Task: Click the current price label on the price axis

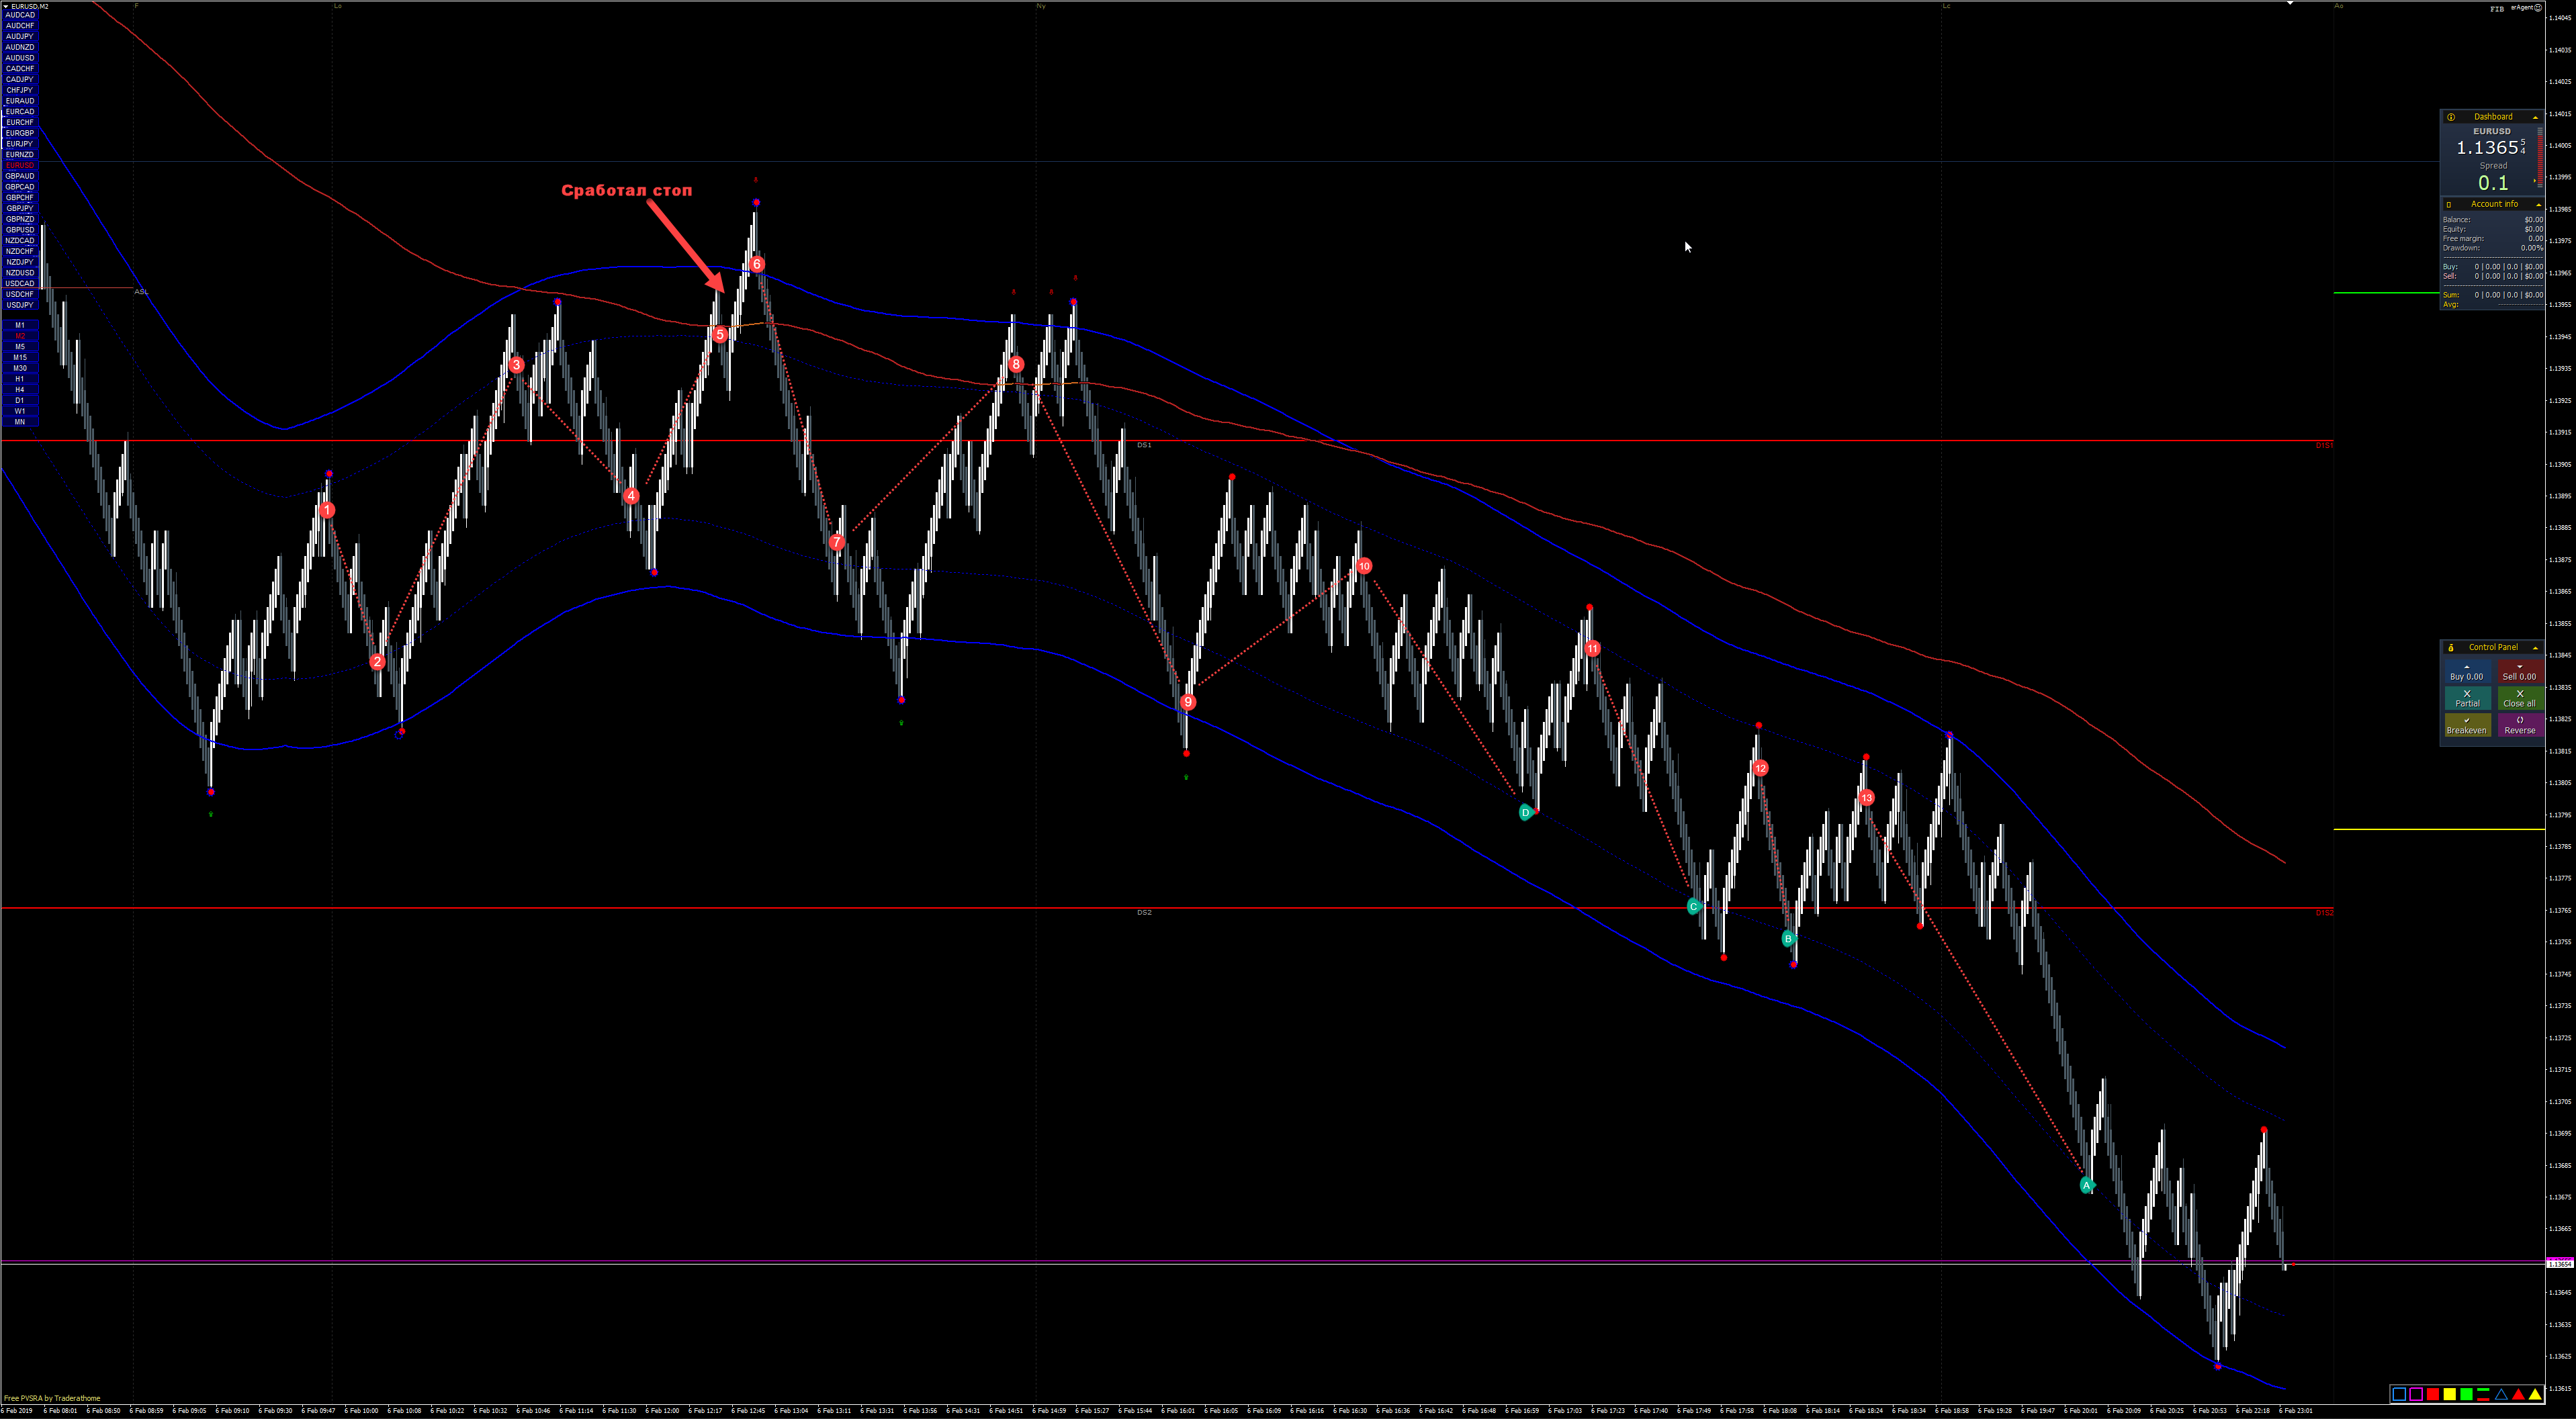Action: tap(2560, 1264)
